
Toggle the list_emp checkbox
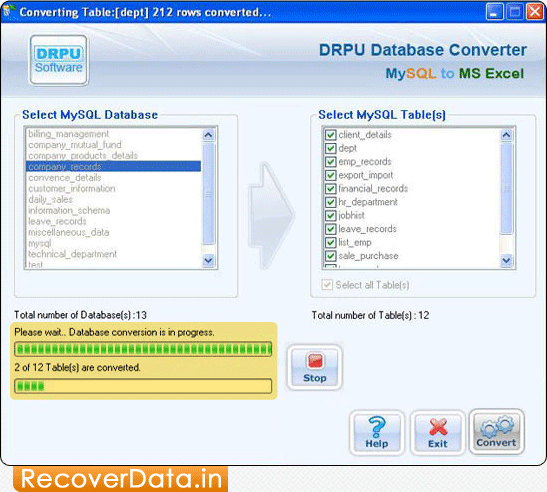pyautogui.click(x=330, y=243)
